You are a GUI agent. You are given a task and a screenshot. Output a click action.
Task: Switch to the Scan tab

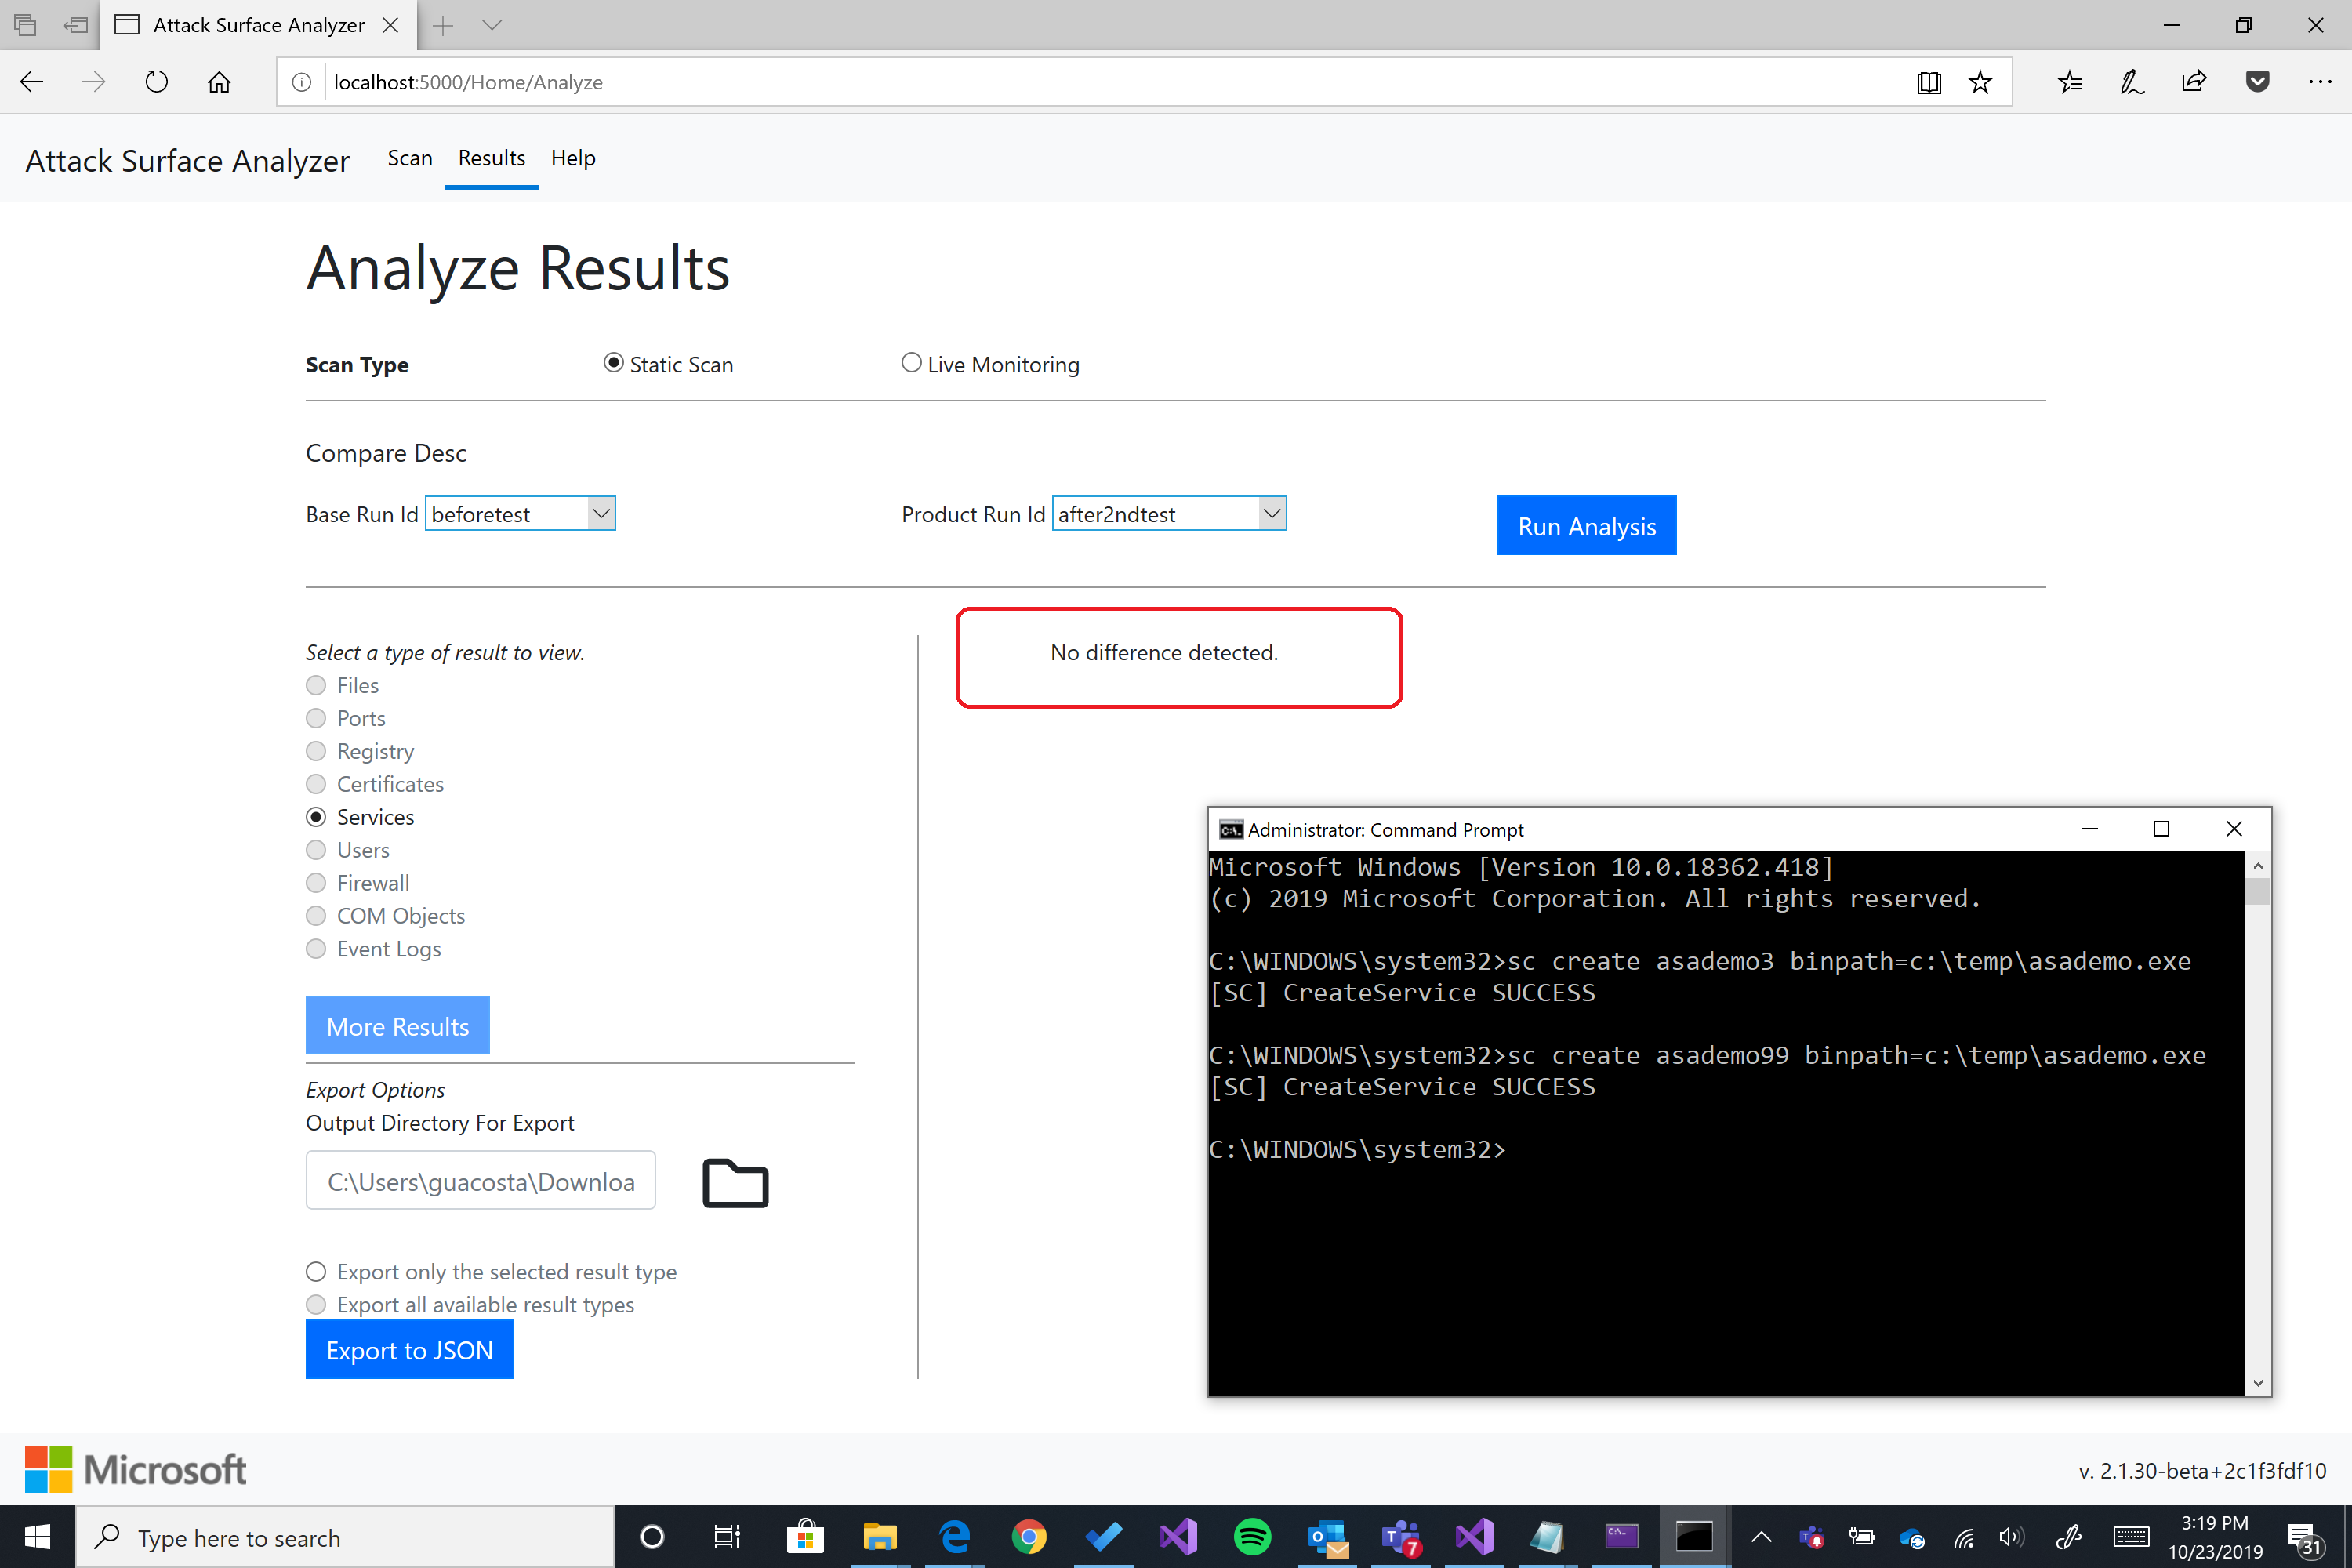pos(409,158)
